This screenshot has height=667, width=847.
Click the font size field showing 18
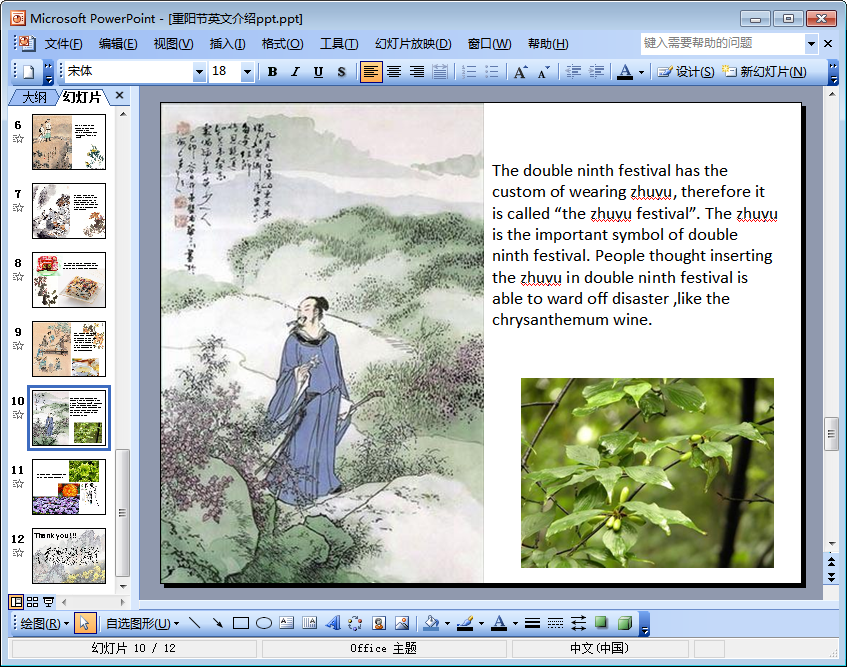coord(225,71)
